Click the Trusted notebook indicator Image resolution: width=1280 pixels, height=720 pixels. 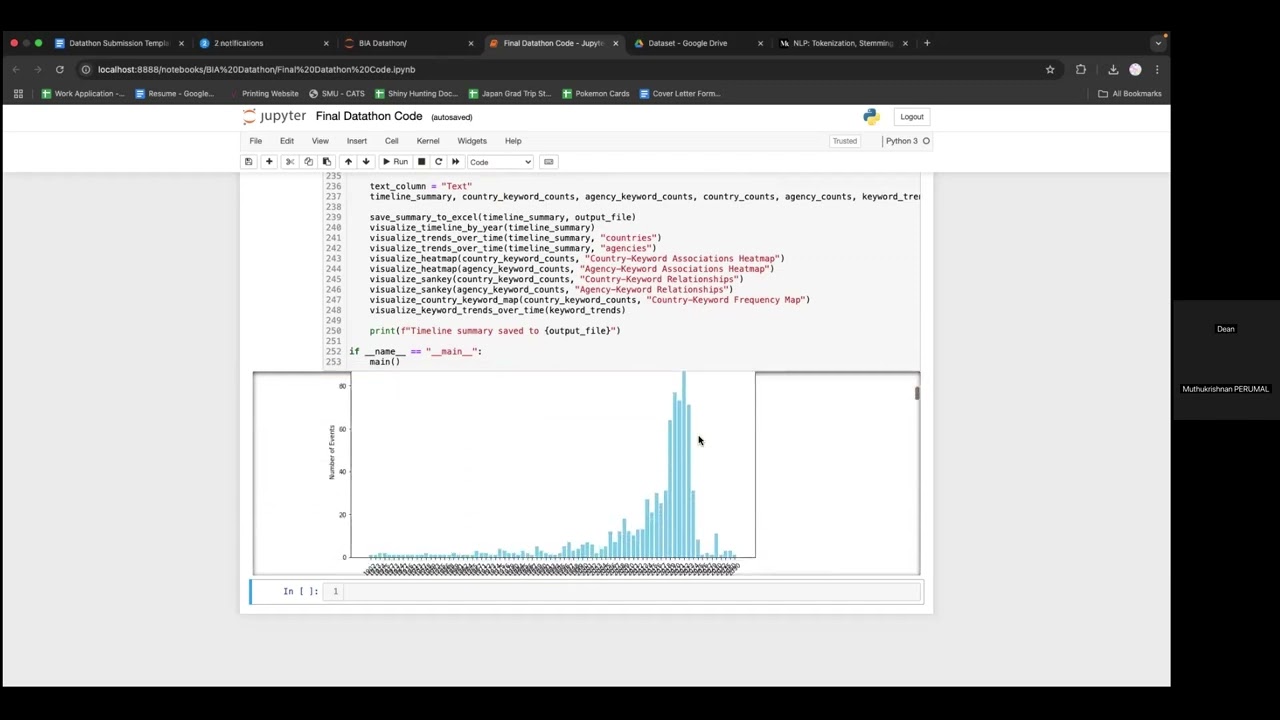845,141
